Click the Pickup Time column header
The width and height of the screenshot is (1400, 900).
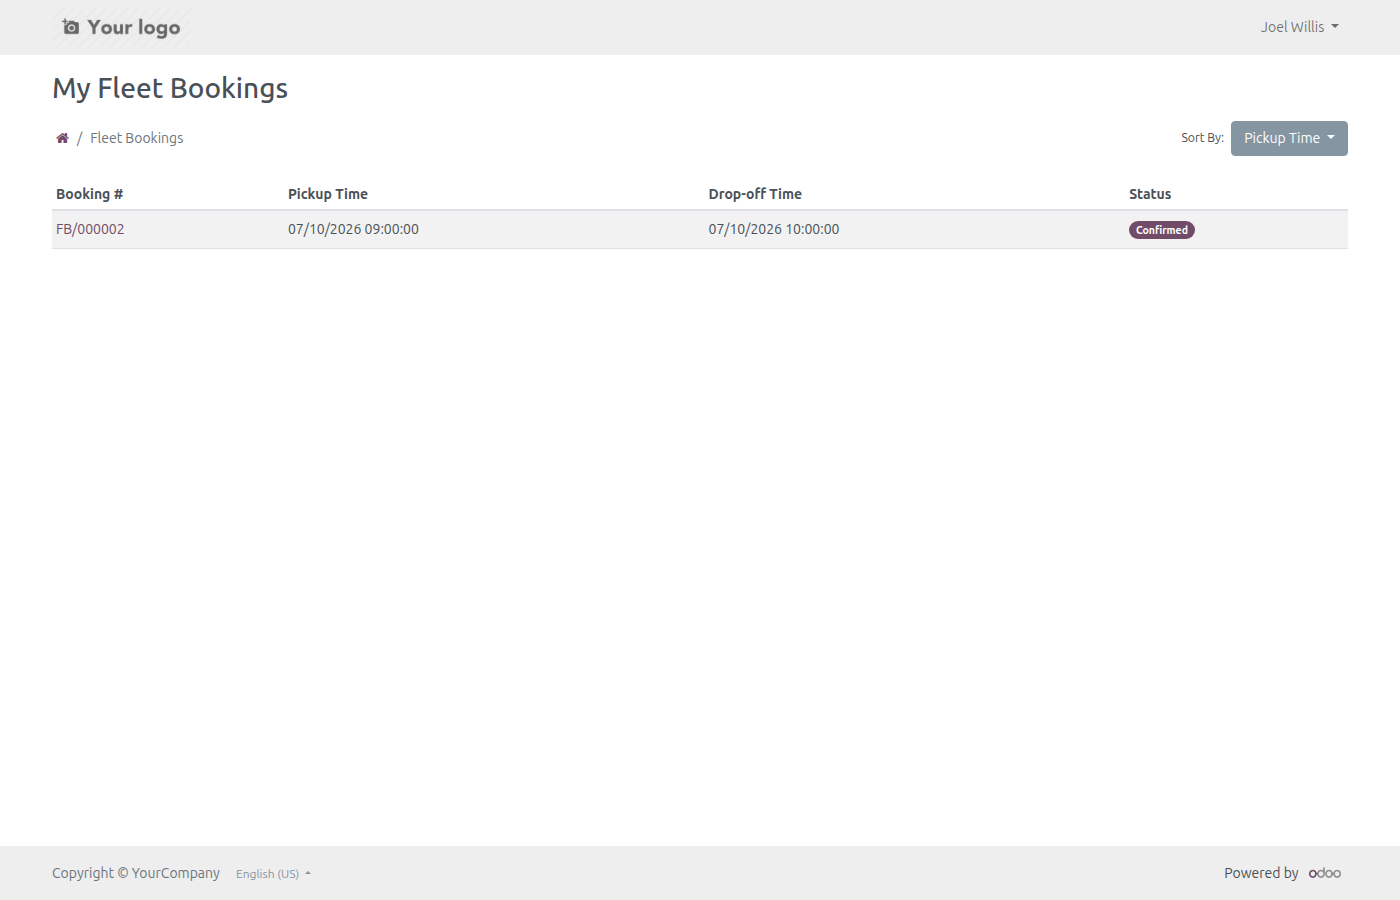[x=328, y=194]
